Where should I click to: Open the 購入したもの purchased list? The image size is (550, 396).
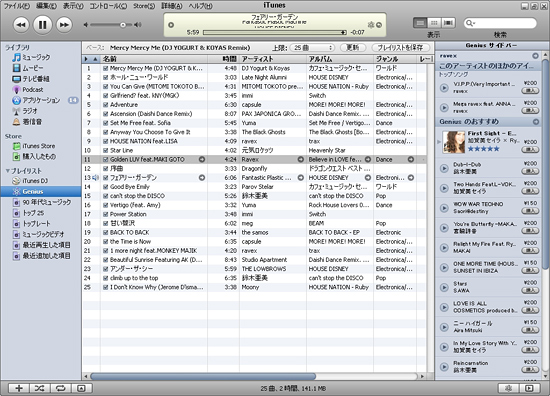pyautogui.click(x=34, y=156)
